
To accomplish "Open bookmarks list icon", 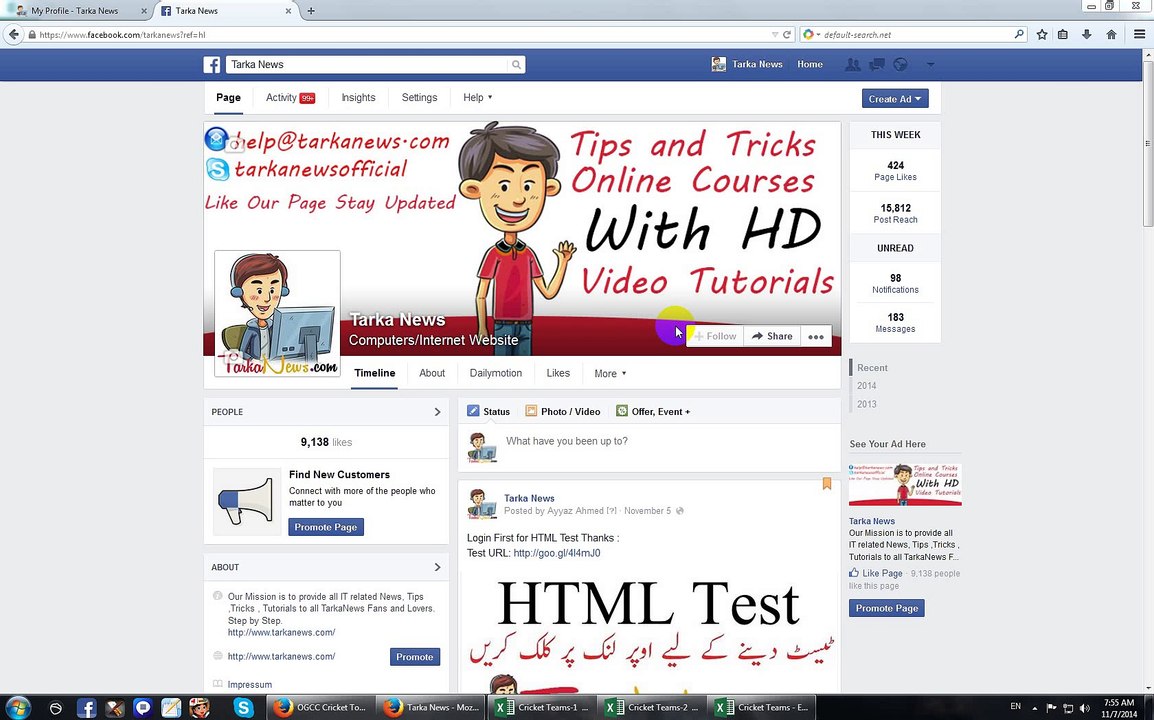I will tap(1063, 35).
